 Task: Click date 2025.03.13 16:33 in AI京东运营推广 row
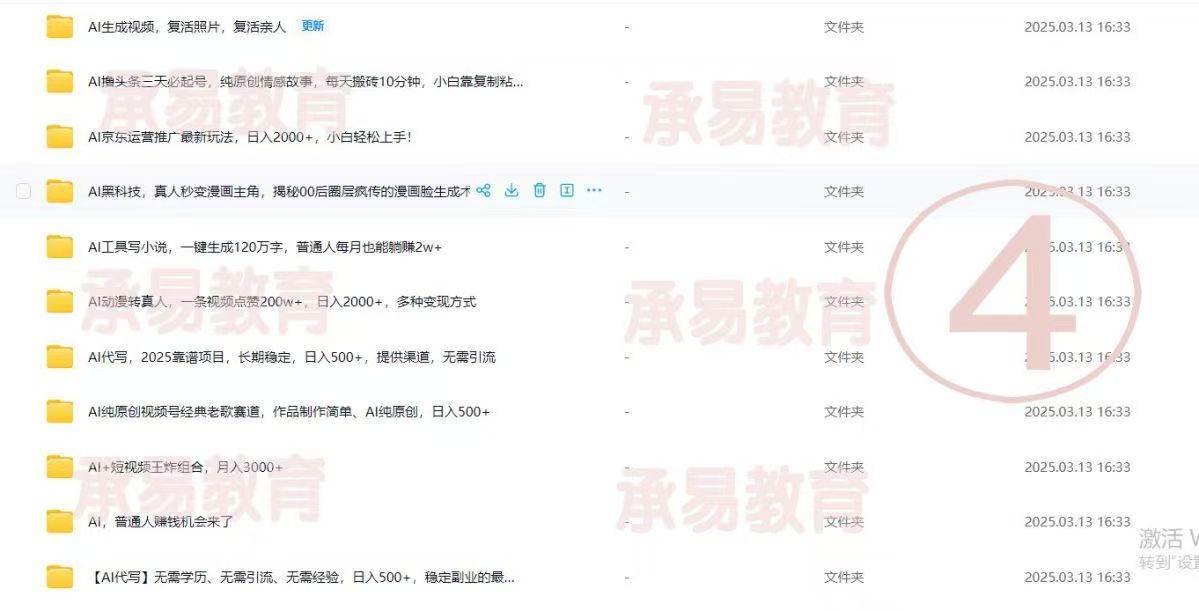coord(1077,137)
